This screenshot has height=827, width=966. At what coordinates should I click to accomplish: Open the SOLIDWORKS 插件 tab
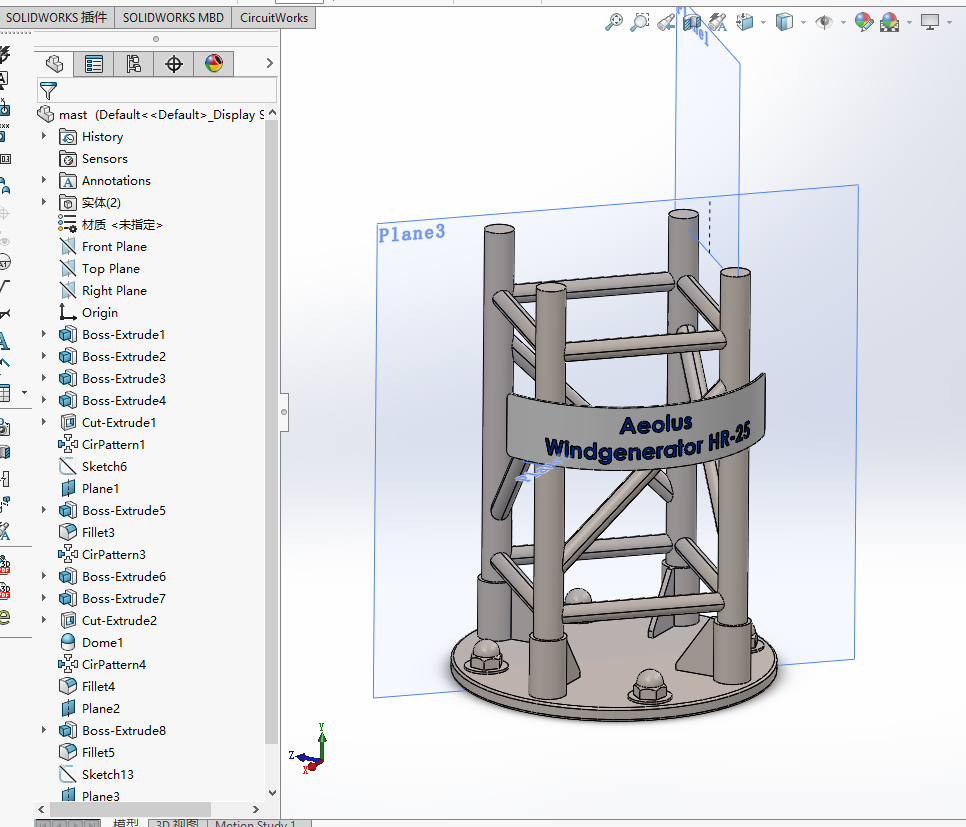pyautogui.click(x=57, y=17)
